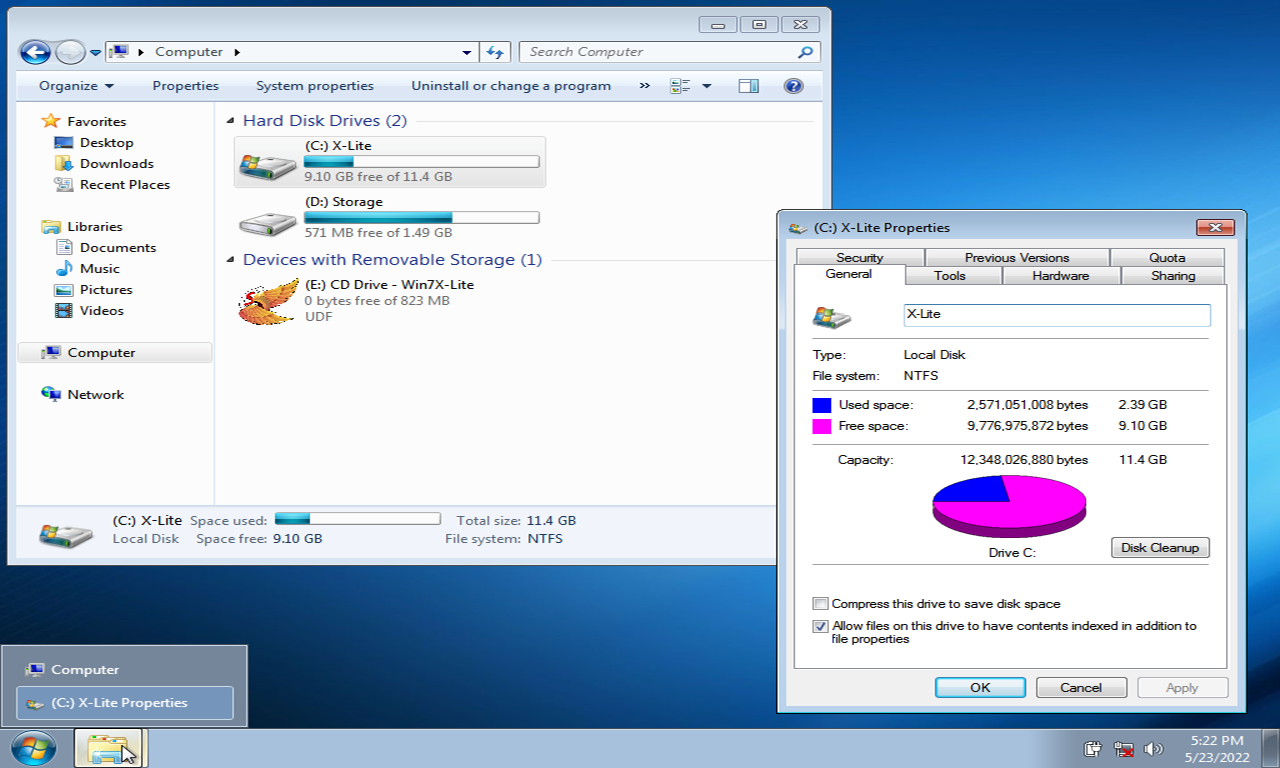This screenshot has height=768, width=1280.
Task: Click the (D:) Storage capacity bar
Action: 421,217
